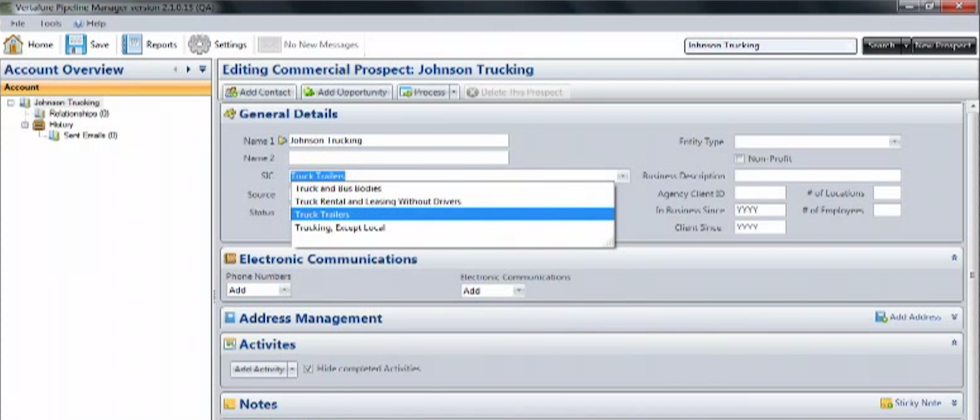Open the Help menu

[90, 23]
